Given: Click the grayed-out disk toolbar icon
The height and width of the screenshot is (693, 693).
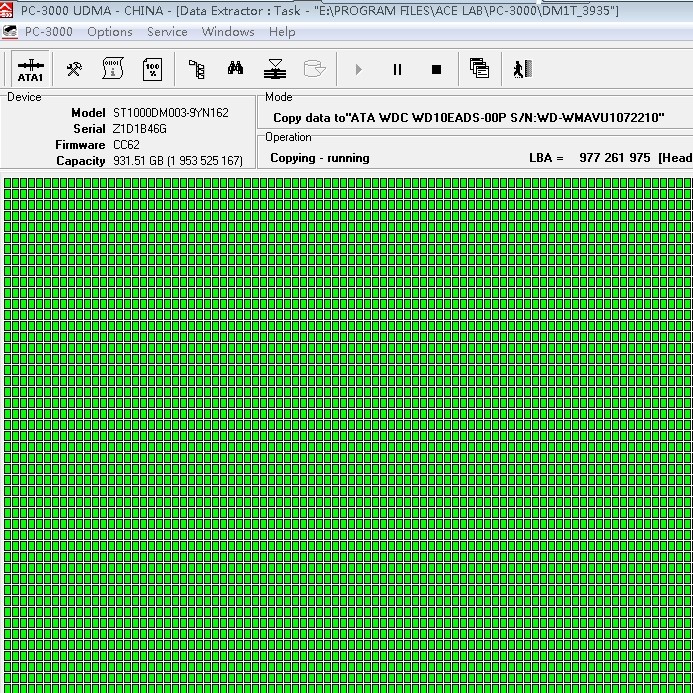Looking at the screenshot, I should pos(314,69).
